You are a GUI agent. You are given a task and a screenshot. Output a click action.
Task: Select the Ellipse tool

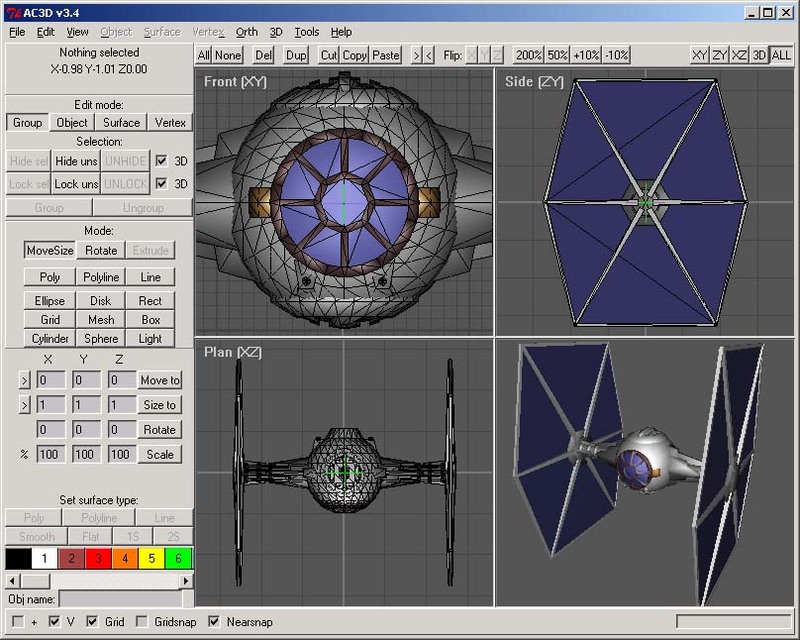[49, 301]
